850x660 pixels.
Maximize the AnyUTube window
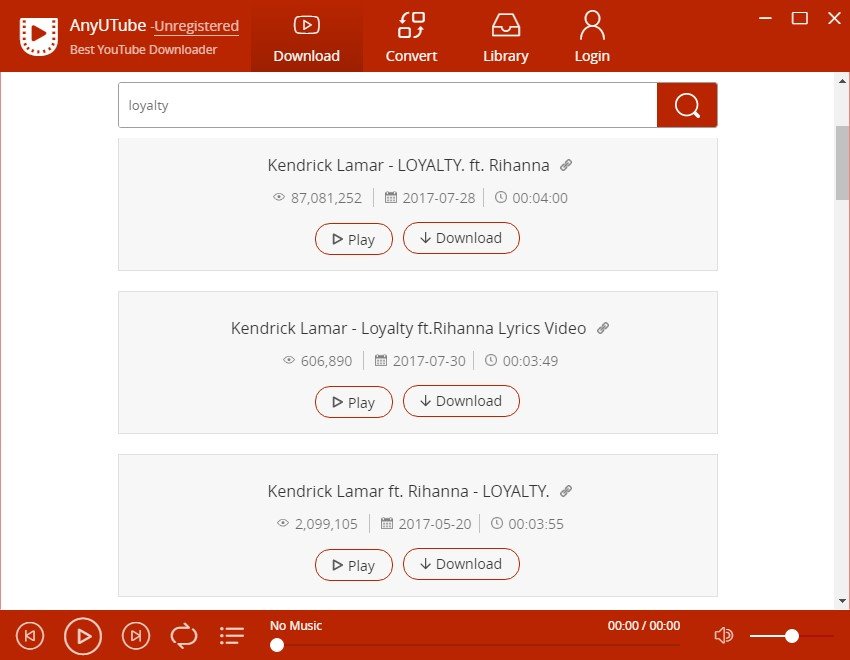800,18
